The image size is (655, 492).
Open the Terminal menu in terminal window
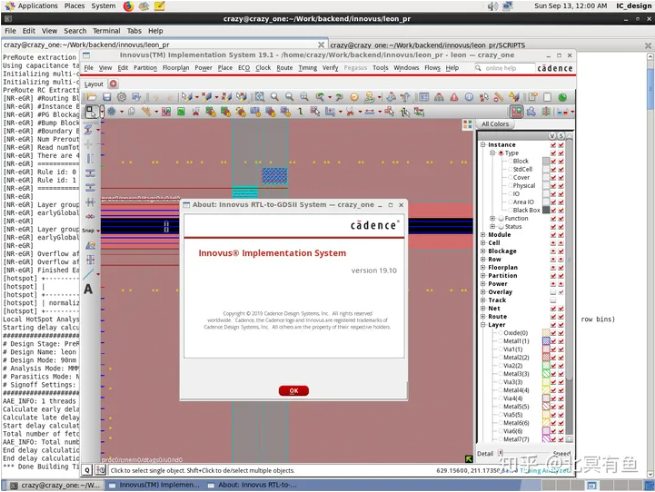tap(106, 31)
